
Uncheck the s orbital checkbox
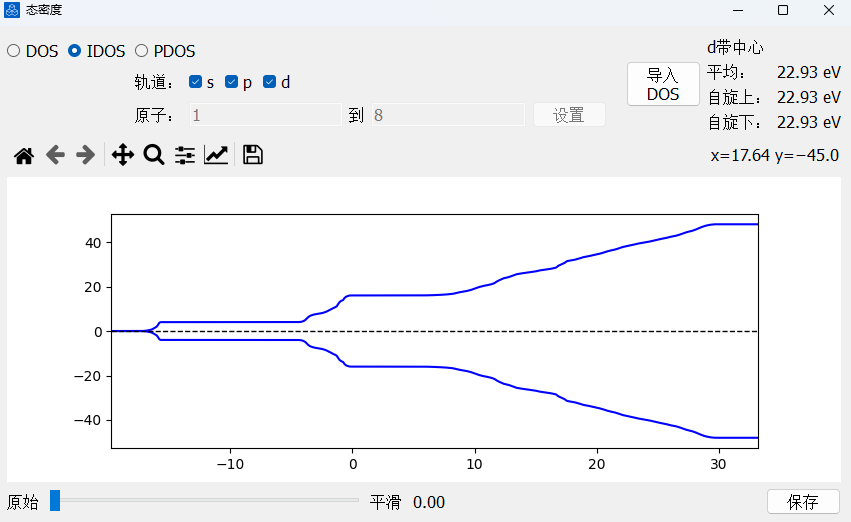click(x=196, y=82)
